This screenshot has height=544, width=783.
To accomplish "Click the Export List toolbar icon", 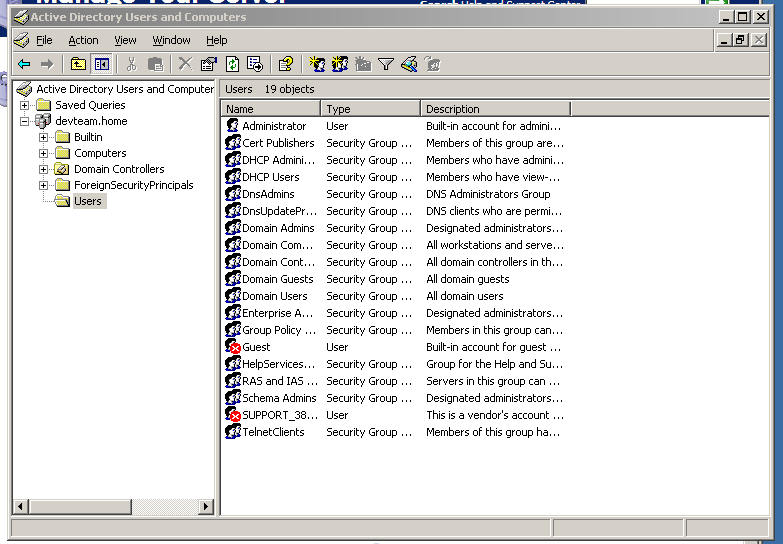I will pos(255,64).
